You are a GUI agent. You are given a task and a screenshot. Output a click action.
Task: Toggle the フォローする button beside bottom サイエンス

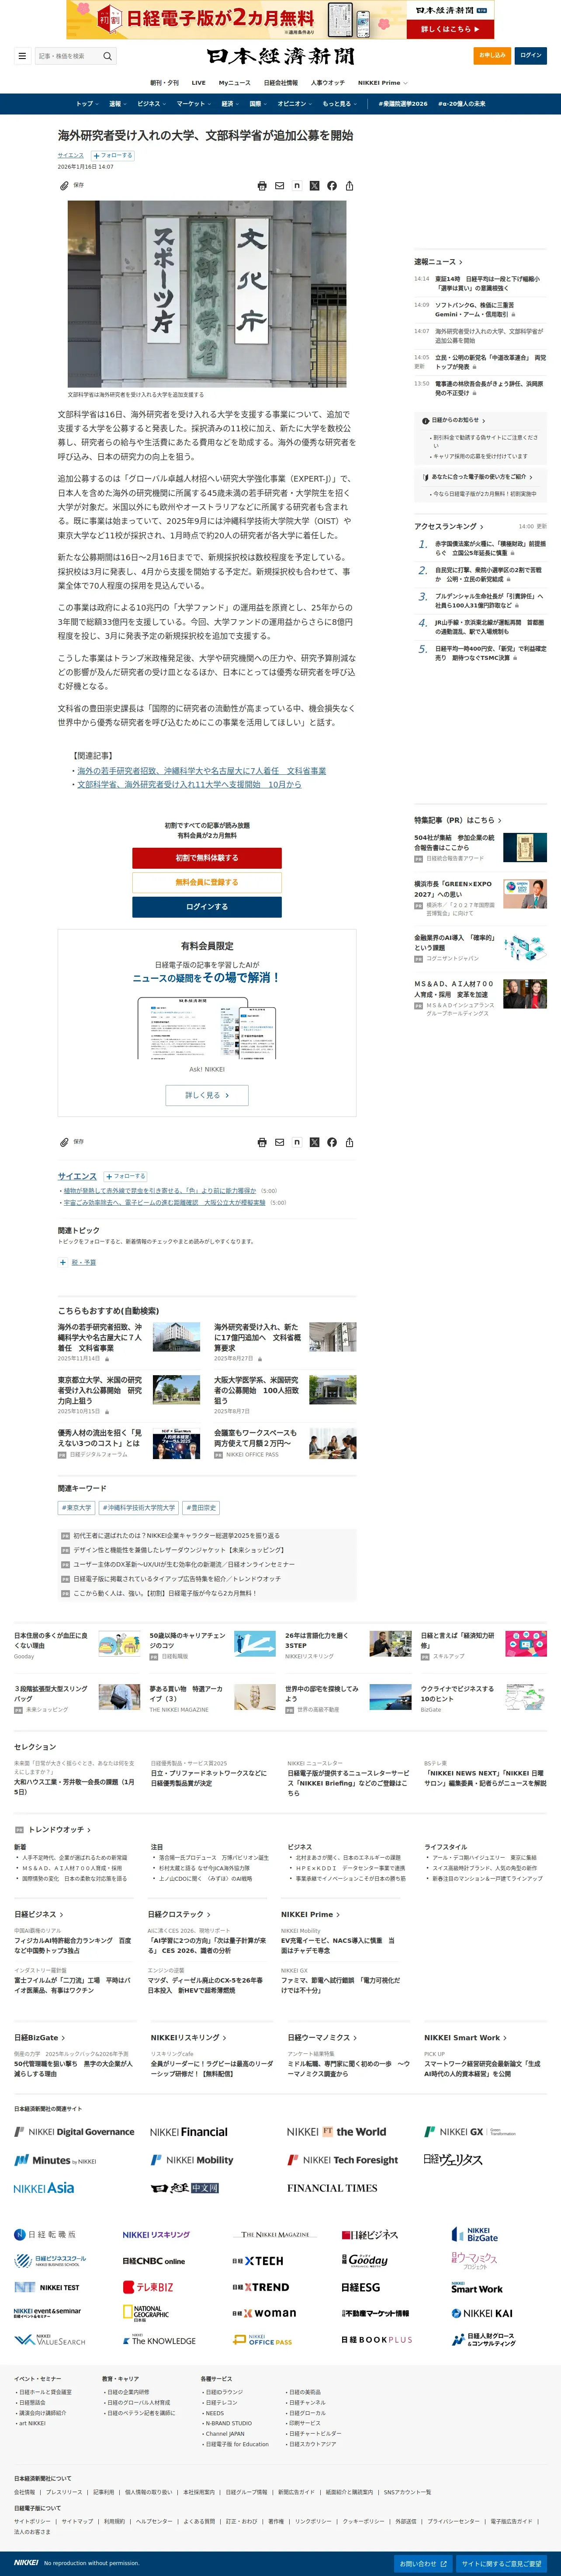pyautogui.click(x=125, y=1176)
